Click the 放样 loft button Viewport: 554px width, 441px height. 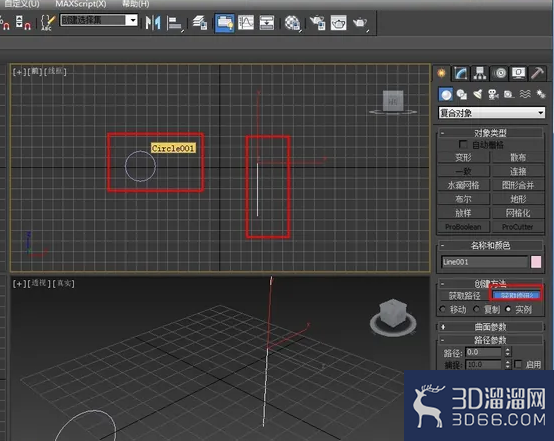click(463, 213)
